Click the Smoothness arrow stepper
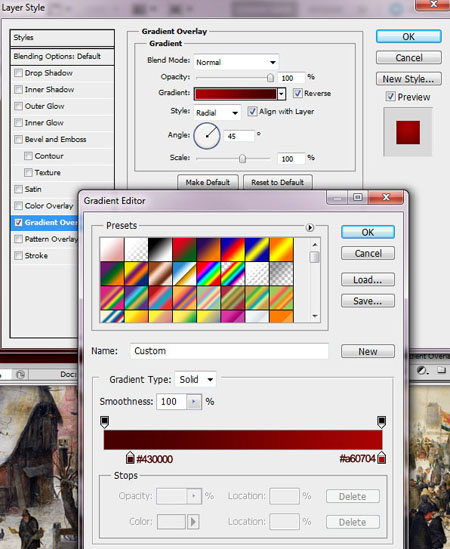Viewport: 450px width, 549px height. click(194, 402)
